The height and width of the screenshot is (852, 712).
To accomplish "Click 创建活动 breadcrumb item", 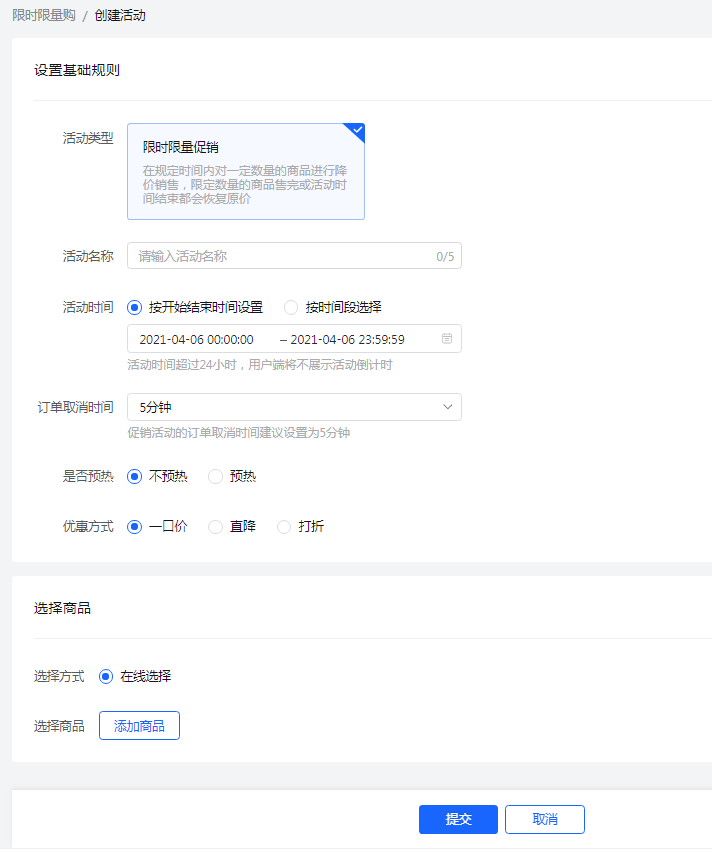I will 120,15.
